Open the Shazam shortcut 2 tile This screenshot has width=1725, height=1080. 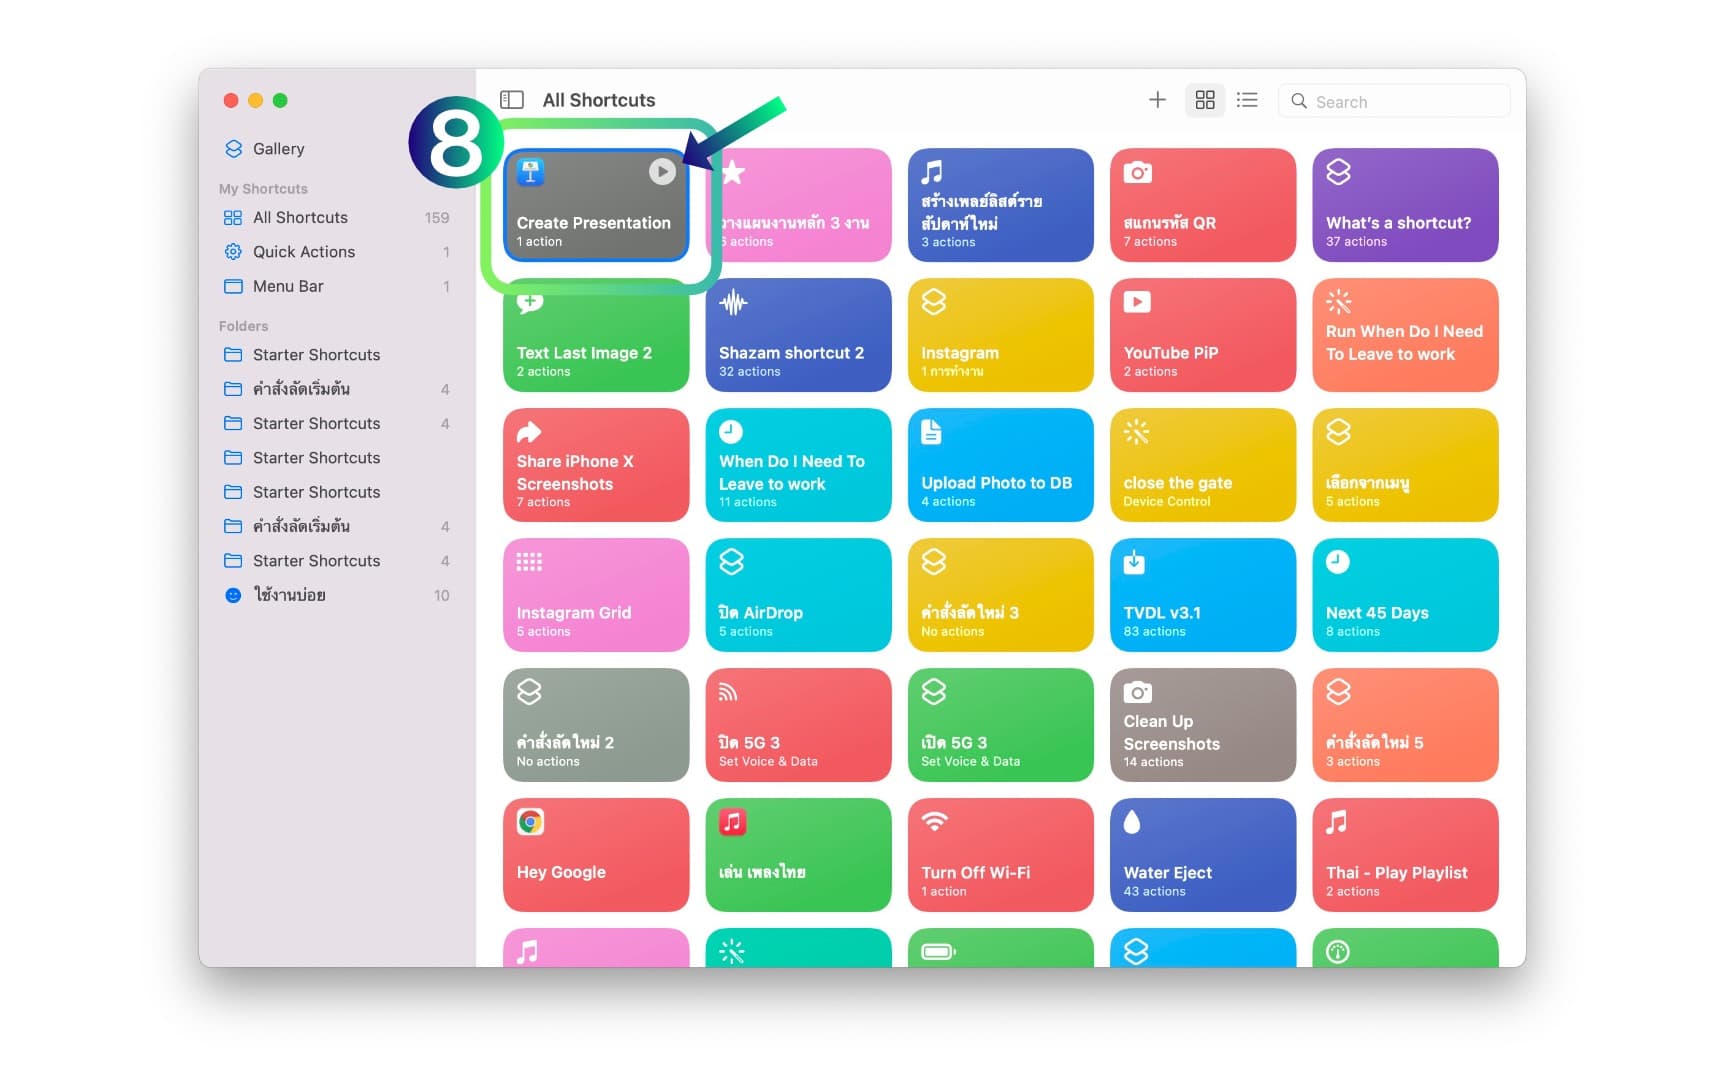[x=797, y=335]
